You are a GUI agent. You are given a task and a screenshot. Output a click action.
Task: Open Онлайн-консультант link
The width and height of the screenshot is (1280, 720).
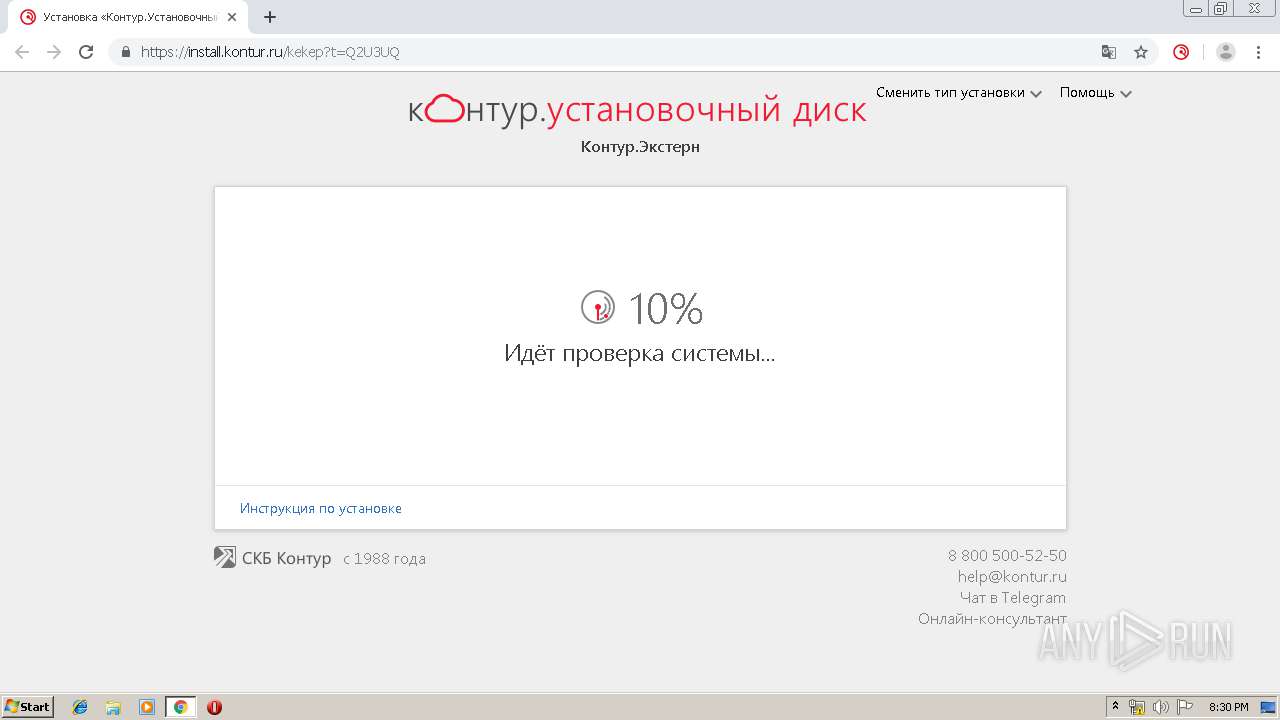[992, 619]
